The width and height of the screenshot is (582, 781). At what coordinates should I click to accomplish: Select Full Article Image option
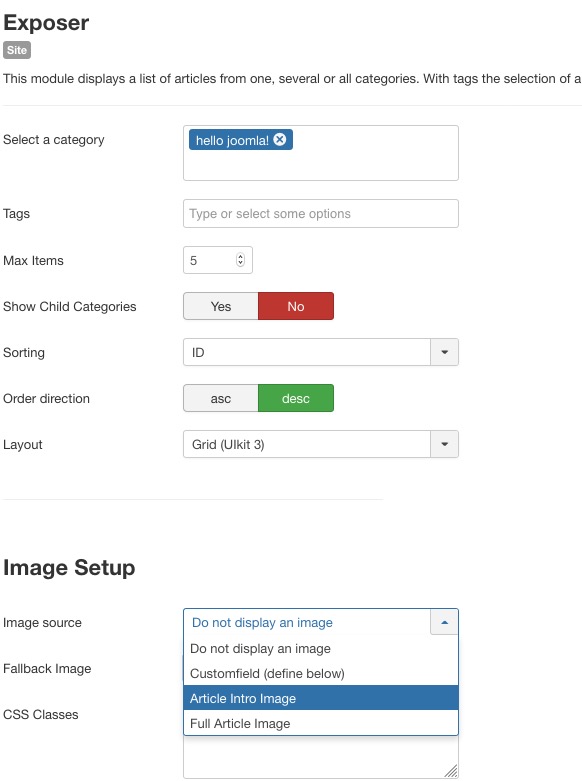tap(321, 723)
